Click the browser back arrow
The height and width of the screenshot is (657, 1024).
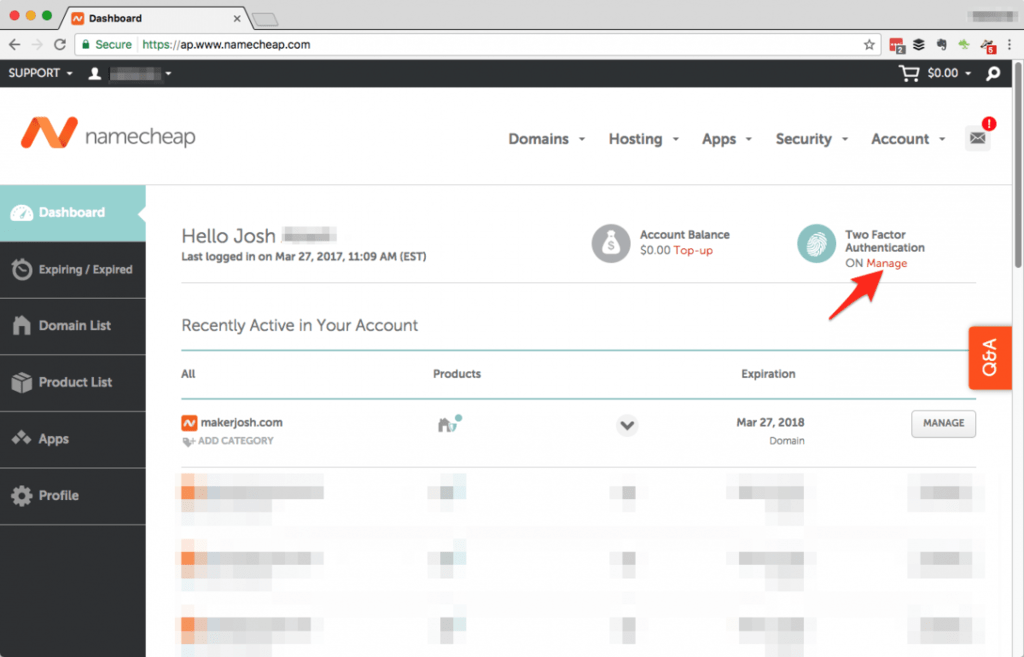click(14, 44)
